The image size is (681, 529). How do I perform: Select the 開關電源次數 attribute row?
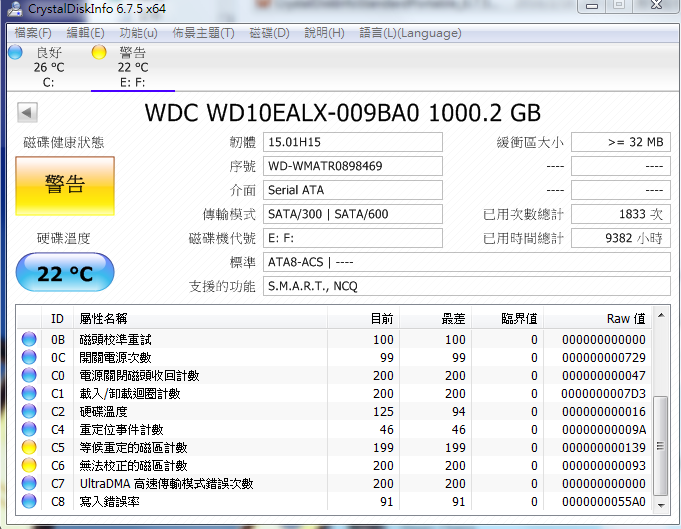pyautogui.click(x=334, y=357)
